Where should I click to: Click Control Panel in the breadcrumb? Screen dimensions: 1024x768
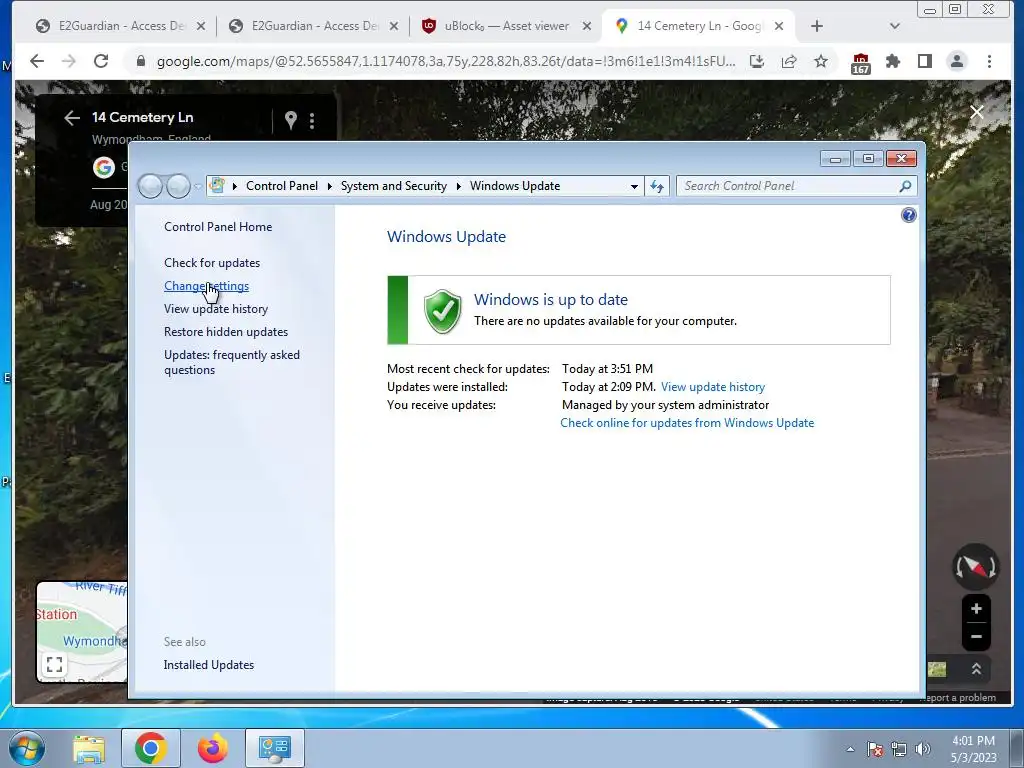(x=282, y=186)
